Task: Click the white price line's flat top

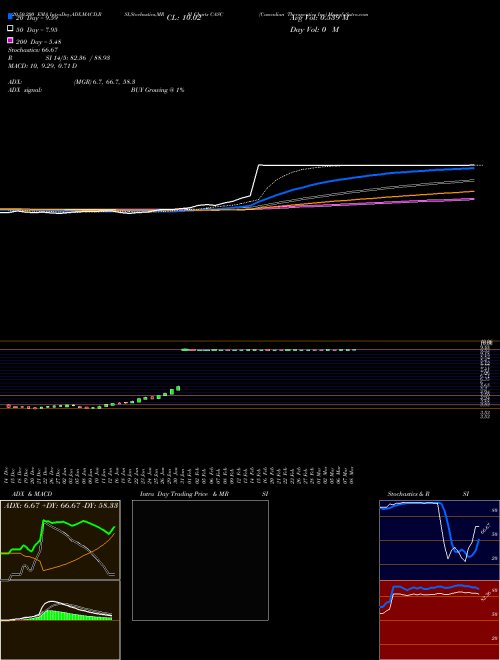Action: pyautogui.click(x=366, y=165)
